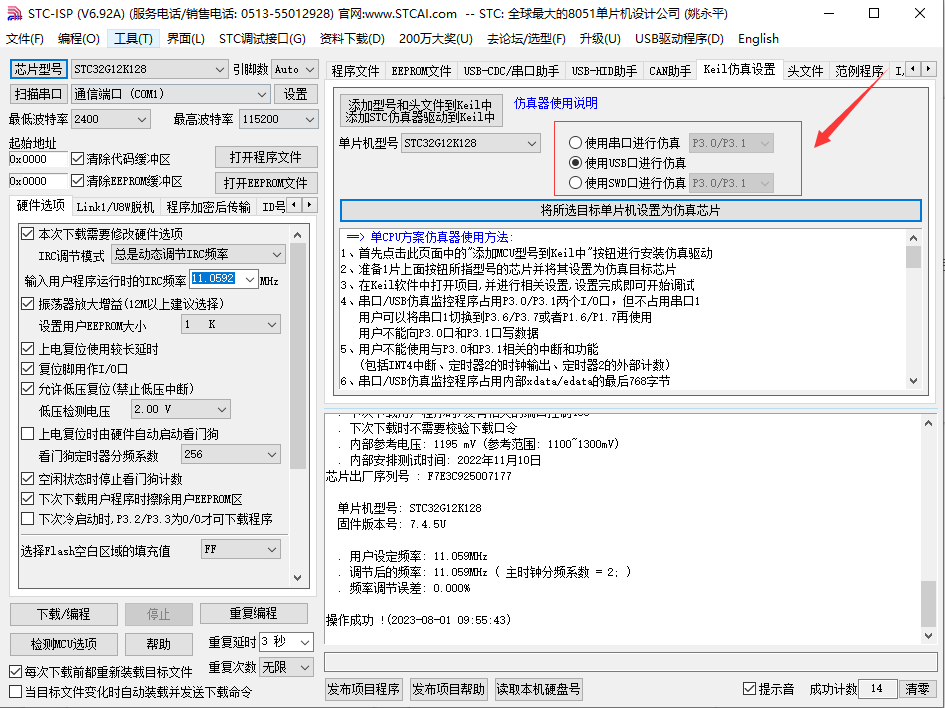Image resolution: width=945 pixels, height=708 pixels.
Task: Switch to Link1/U8W脱机 tab
Action: (115, 207)
